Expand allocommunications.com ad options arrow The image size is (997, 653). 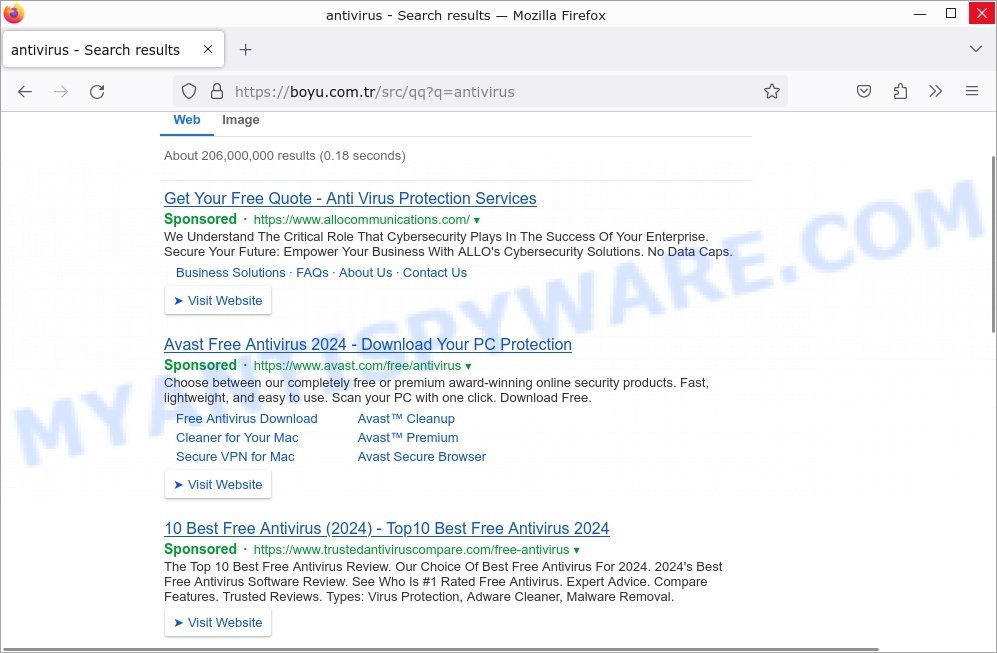click(477, 221)
